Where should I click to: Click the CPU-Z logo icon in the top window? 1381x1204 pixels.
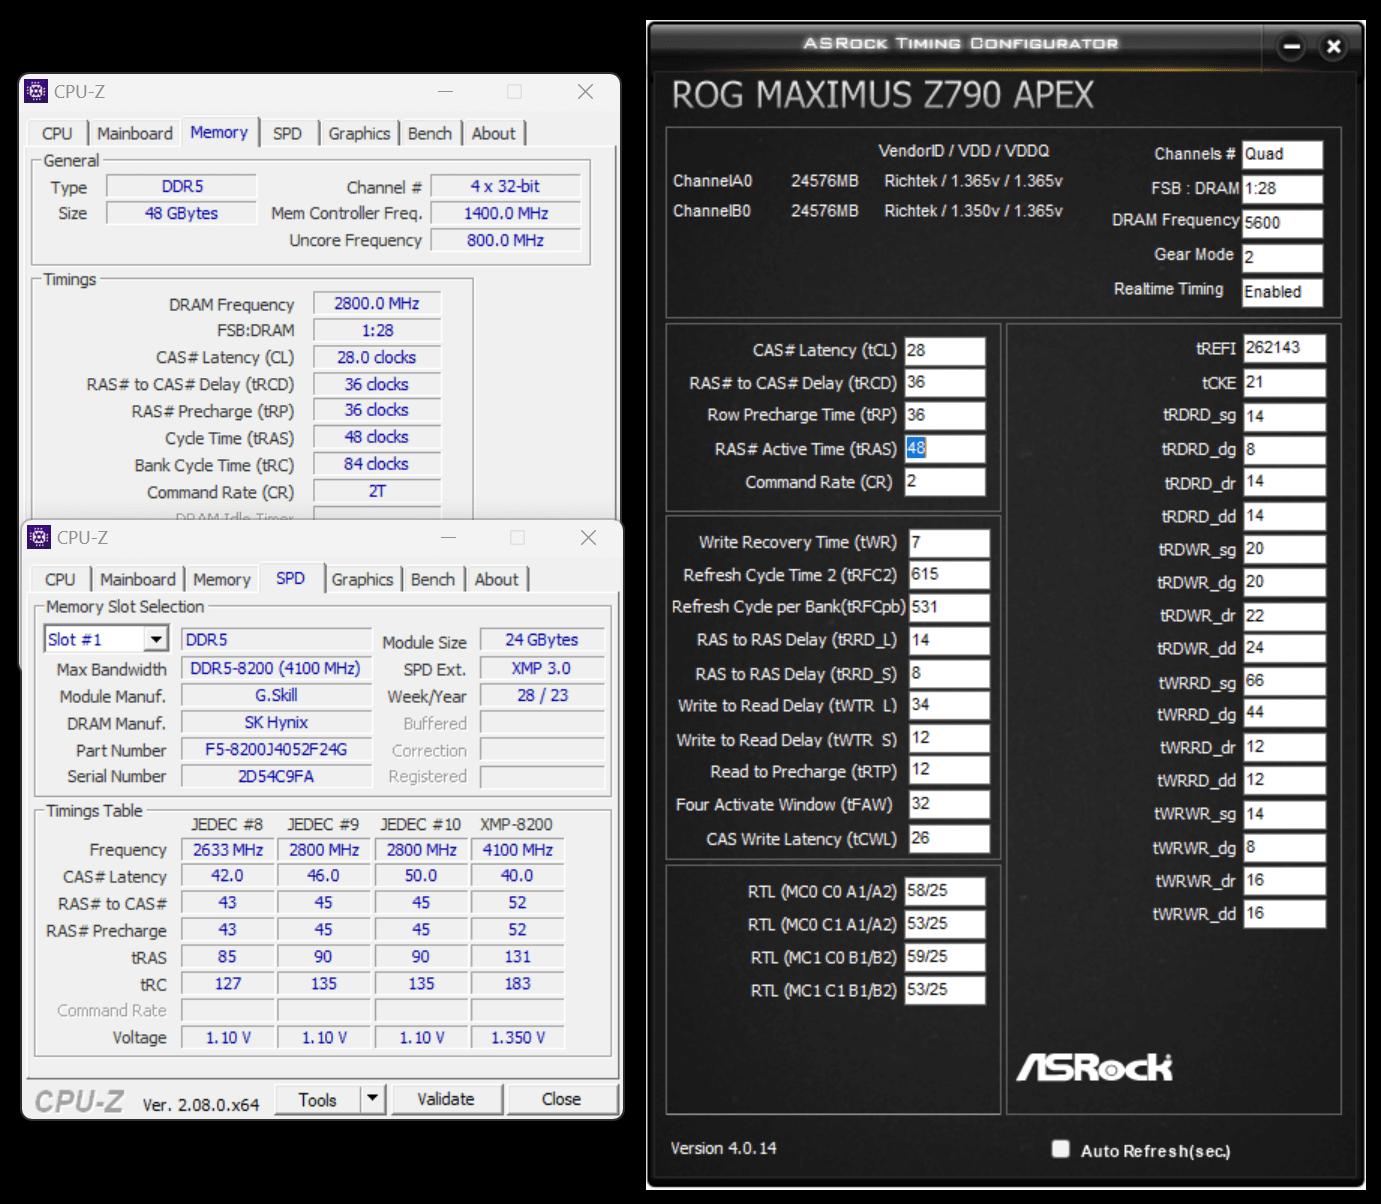pyautogui.click(x=36, y=91)
